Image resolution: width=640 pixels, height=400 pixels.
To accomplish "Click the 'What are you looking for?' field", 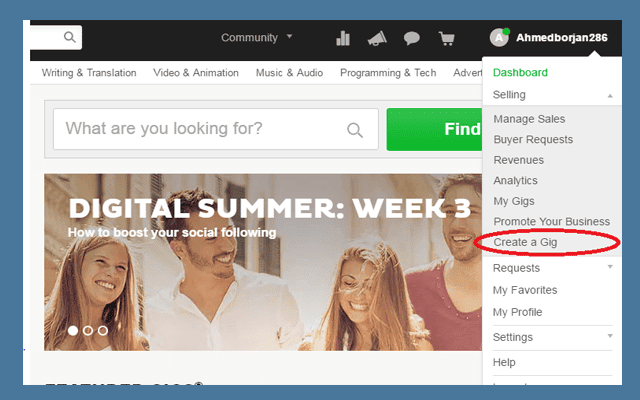I will pos(200,129).
